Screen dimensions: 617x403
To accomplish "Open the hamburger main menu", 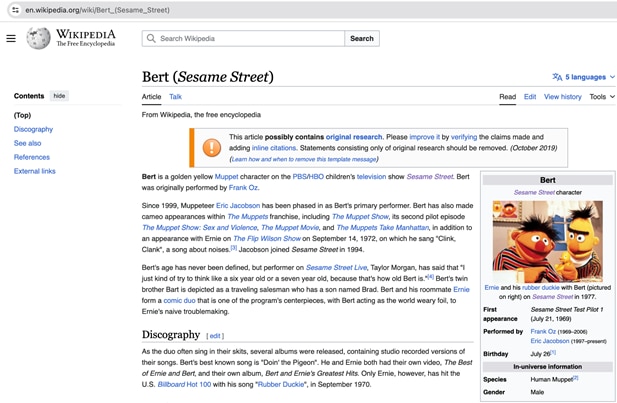I will click(x=11, y=38).
